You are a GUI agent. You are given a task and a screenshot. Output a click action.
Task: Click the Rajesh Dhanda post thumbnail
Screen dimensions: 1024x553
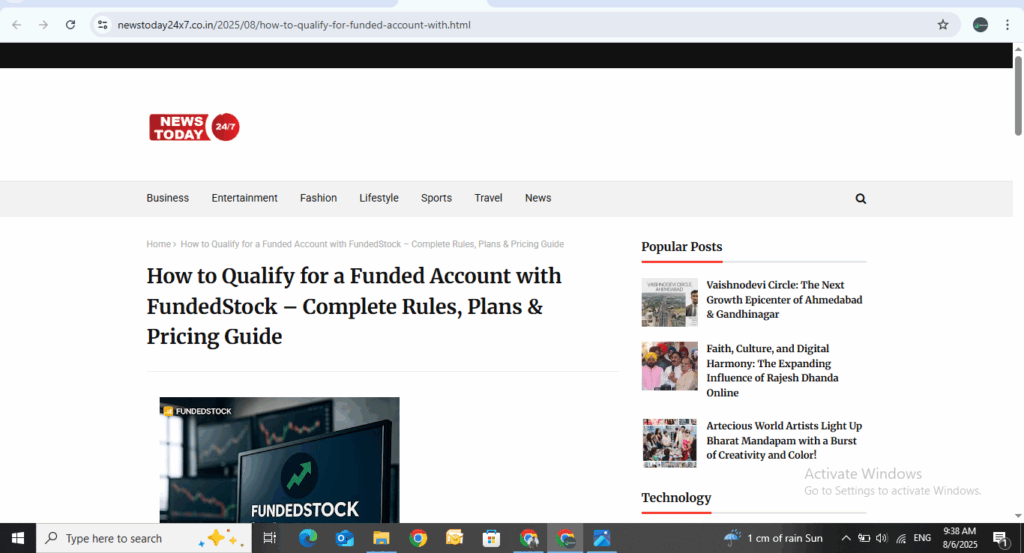pos(669,366)
